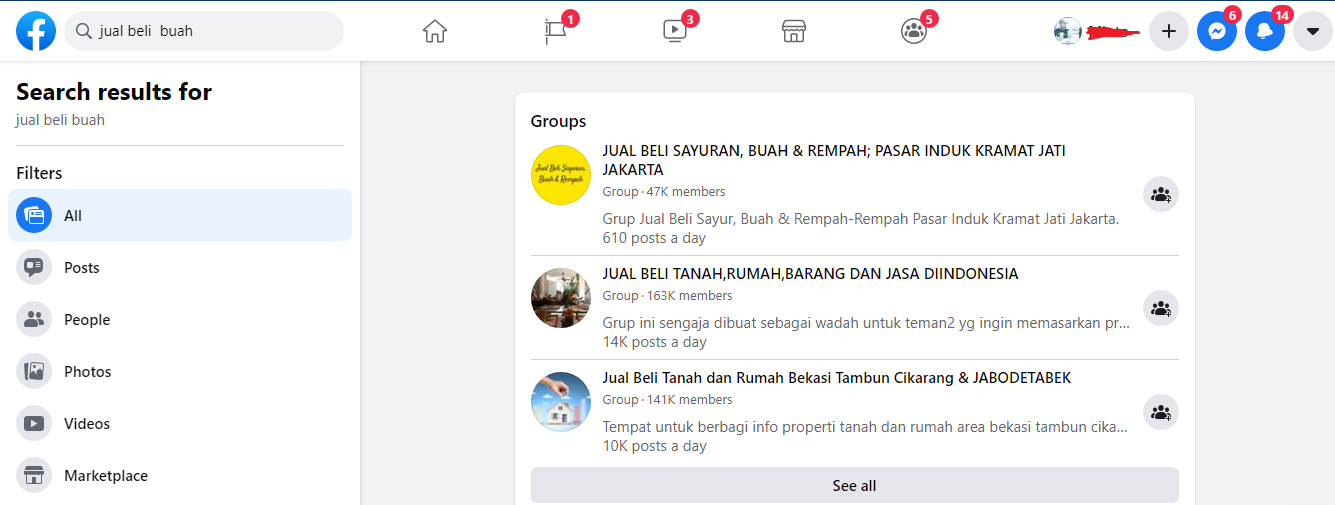Click description 'Grup Jual Beli Sayur, Buah & Rempah-Rempah'
This screenshot has width=1335, height=505.
861,219
